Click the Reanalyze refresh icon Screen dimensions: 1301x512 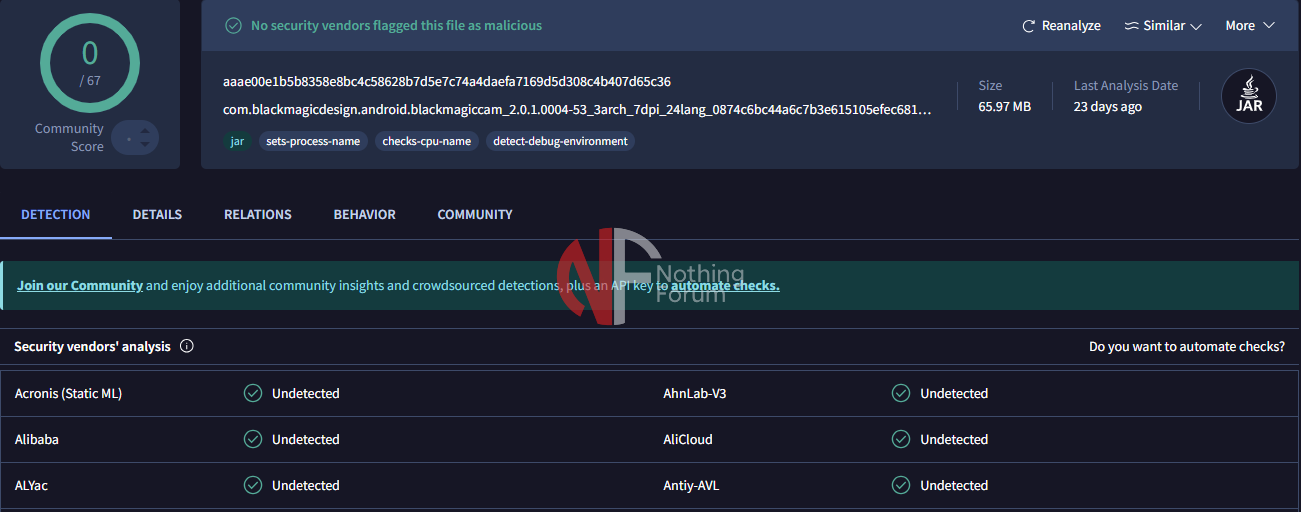click(1028, 26)
